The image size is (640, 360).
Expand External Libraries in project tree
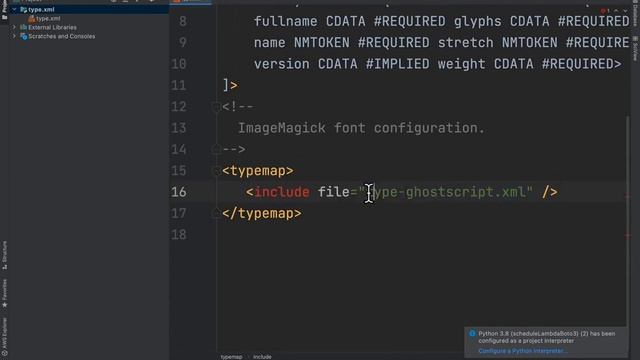click(x=14, y=27)
